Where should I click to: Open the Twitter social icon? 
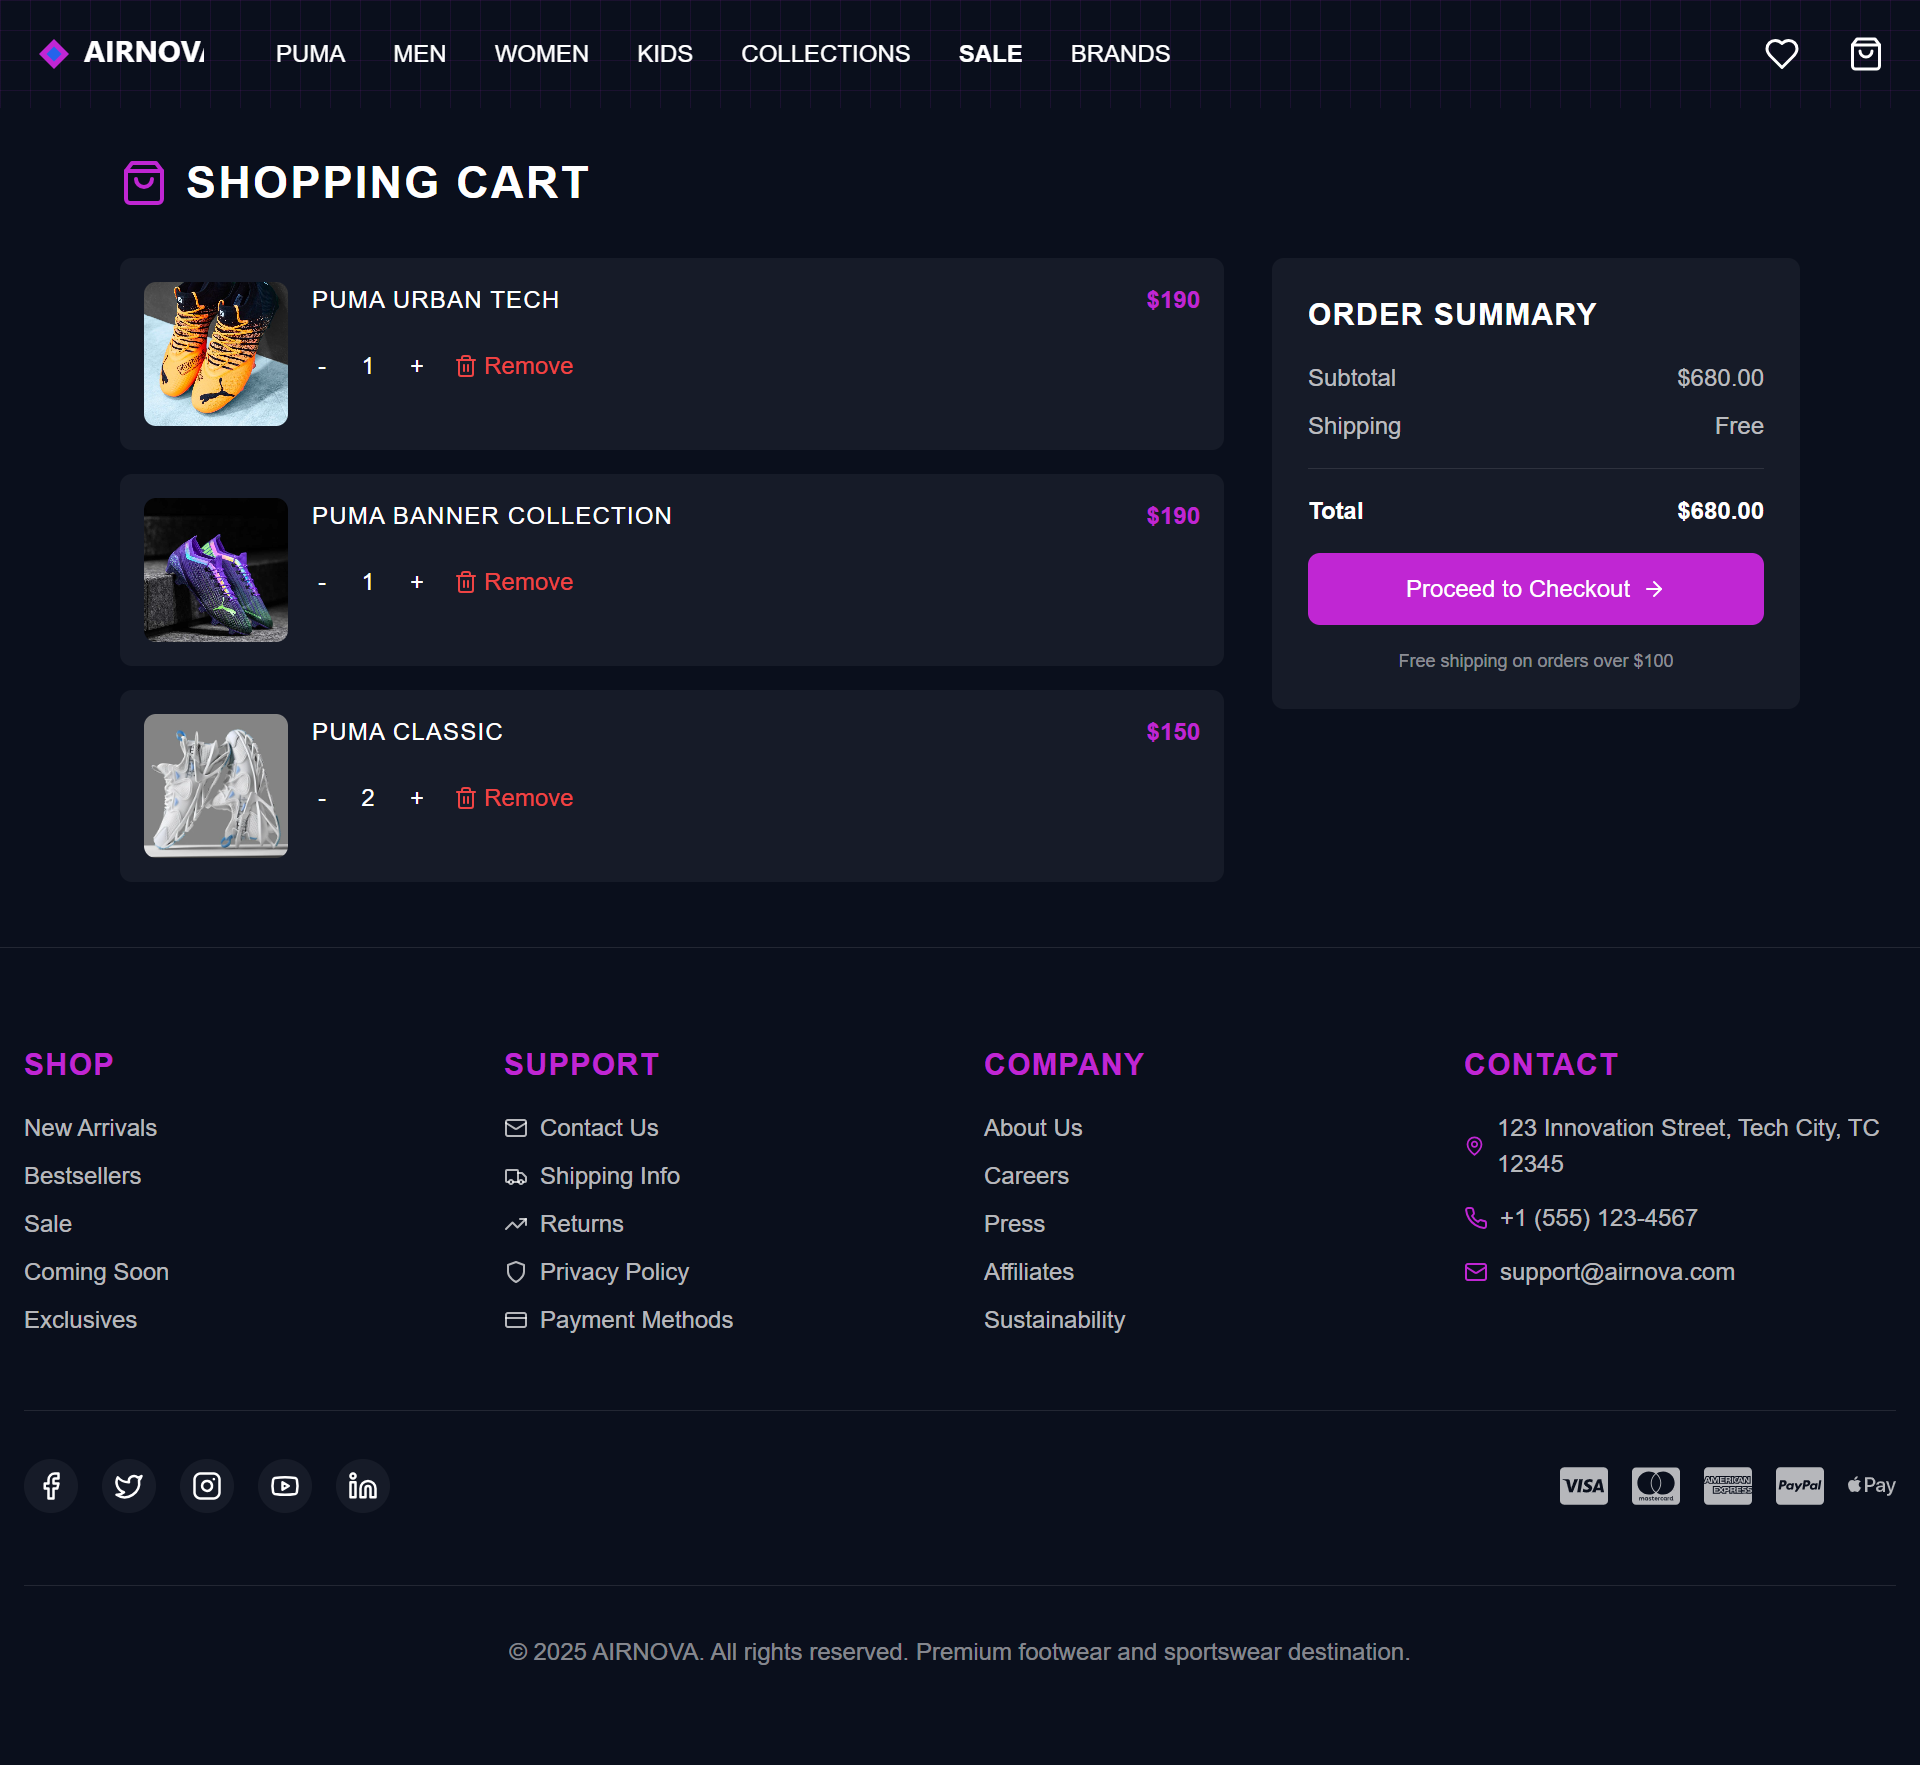tap(129, 1486)
